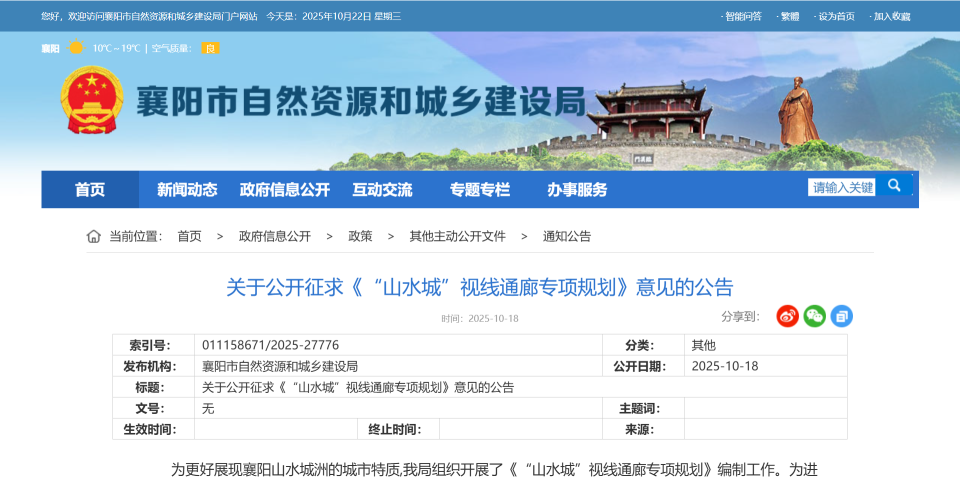Switch to traditional Chinese with 繁體
The height and width of the screenshot is (480, 960).
click(789, 17)
